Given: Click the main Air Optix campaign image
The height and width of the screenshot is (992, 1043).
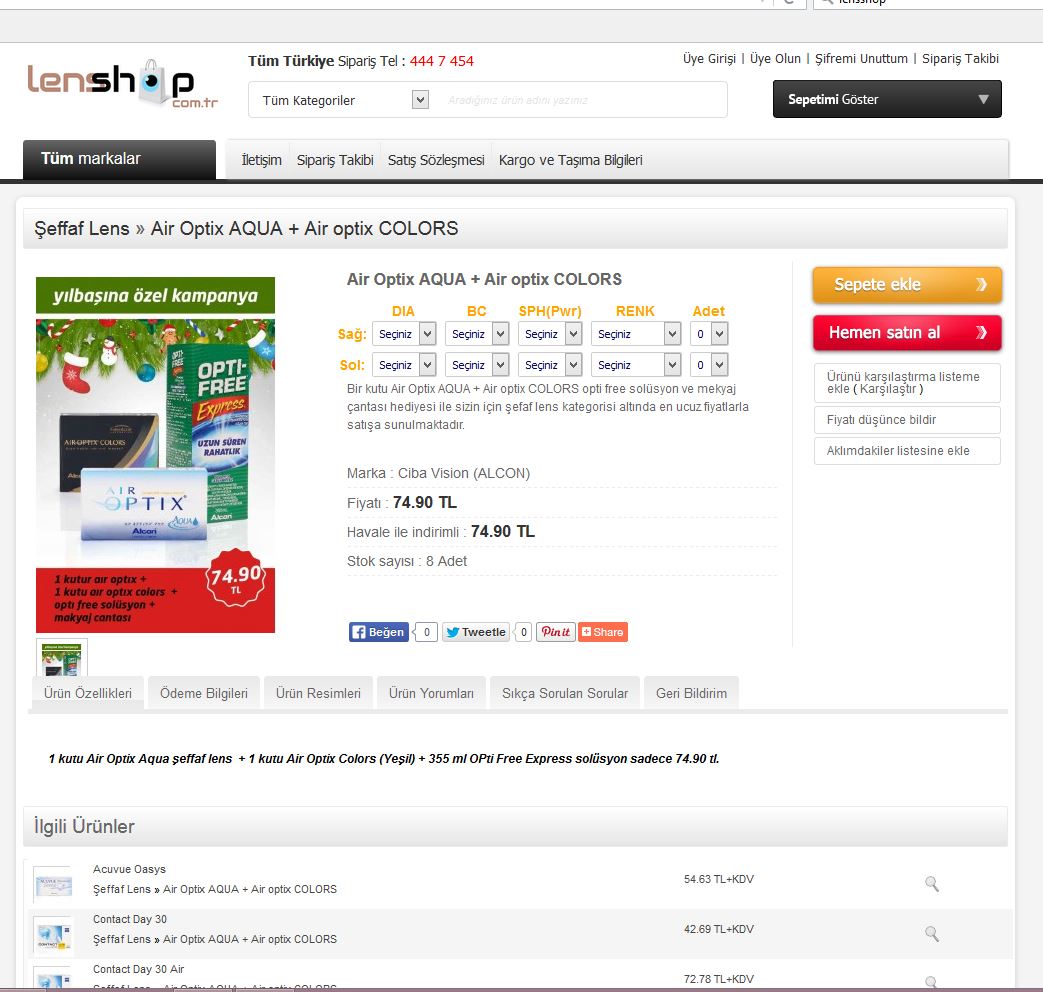Looking at the screenshot, I should coord(155,454).
